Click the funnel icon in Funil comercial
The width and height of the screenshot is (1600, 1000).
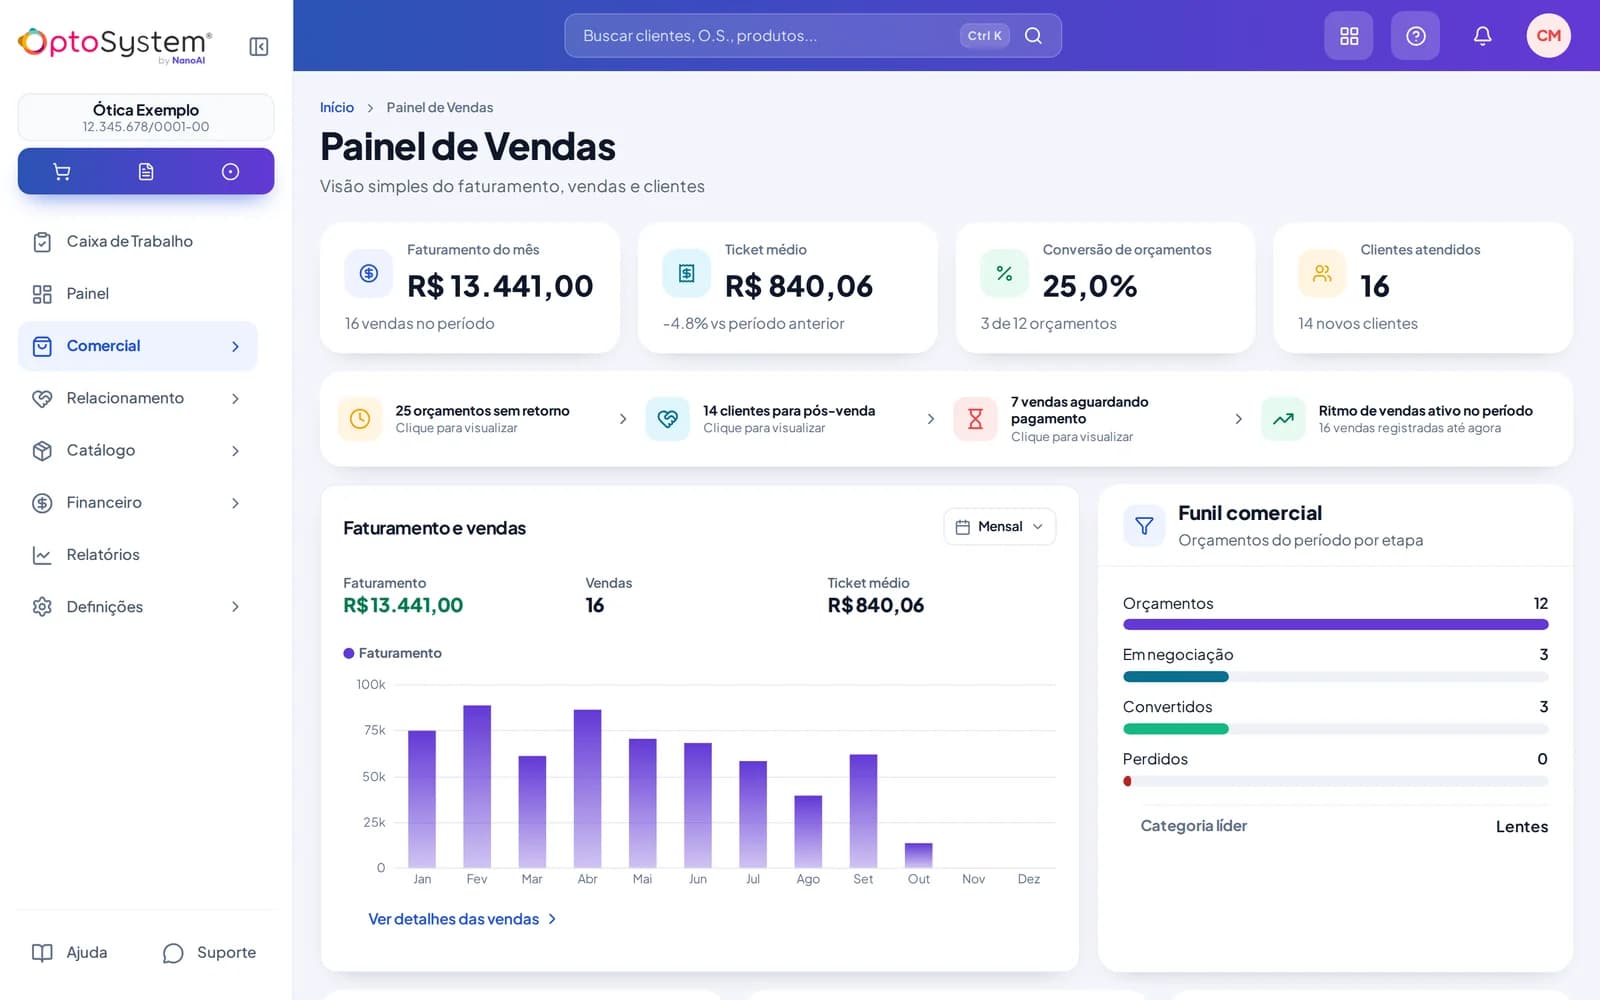(1144, 526)
